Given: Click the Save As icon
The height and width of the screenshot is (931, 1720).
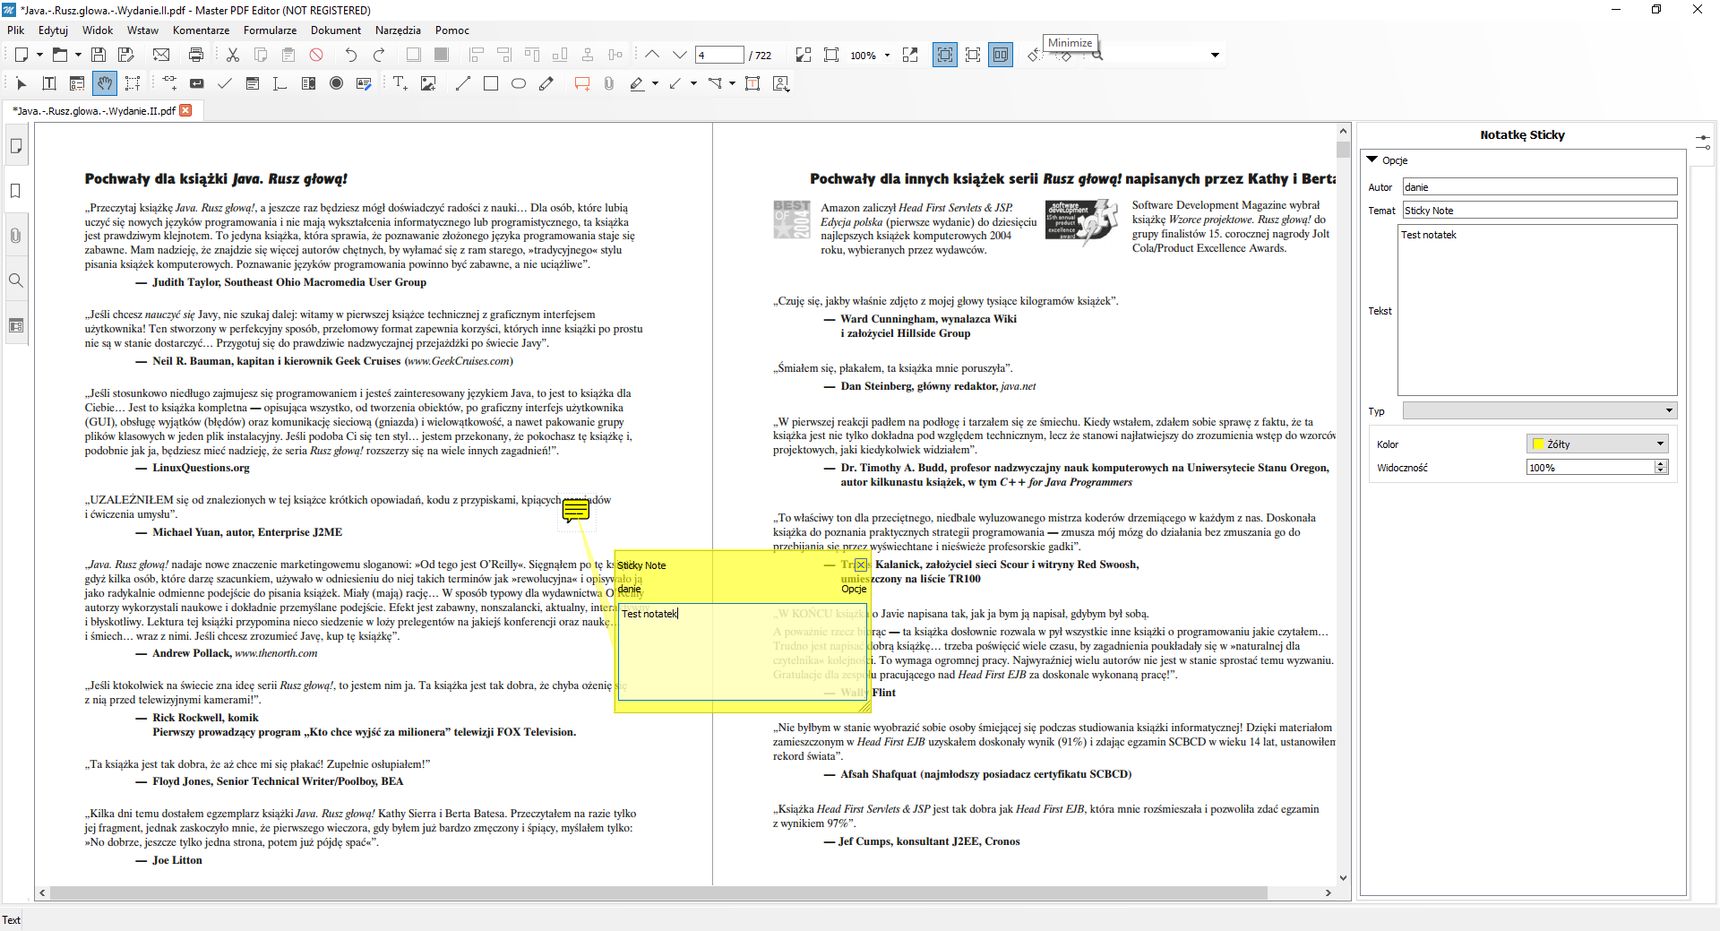Looking at the screenshot, I should click(x=126, y=55).
